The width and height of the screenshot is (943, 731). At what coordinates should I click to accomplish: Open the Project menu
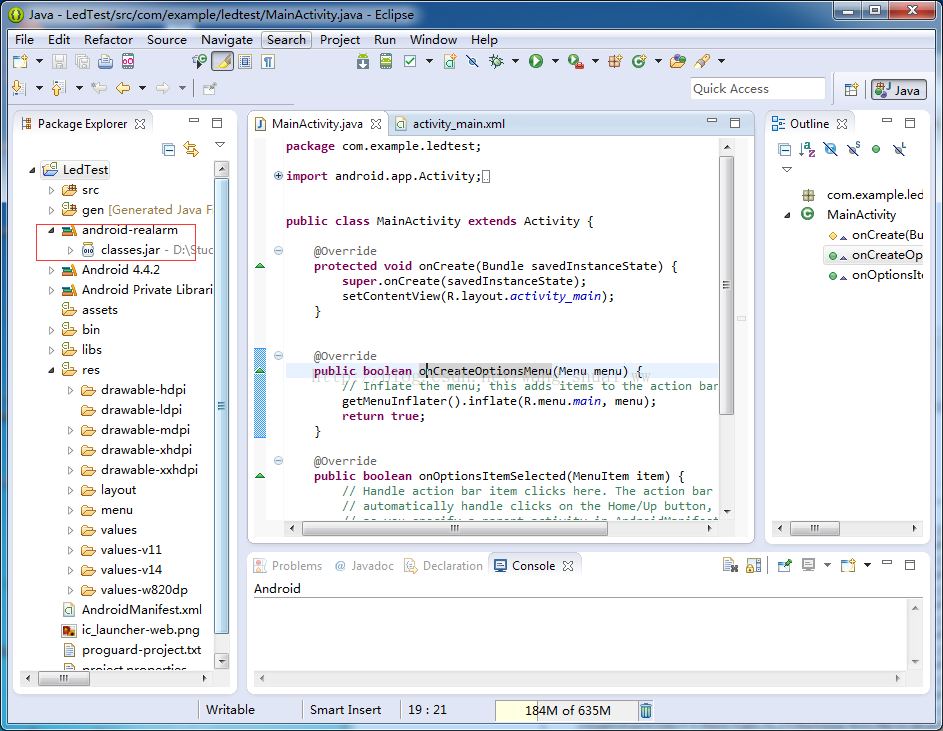coord(340,40)
